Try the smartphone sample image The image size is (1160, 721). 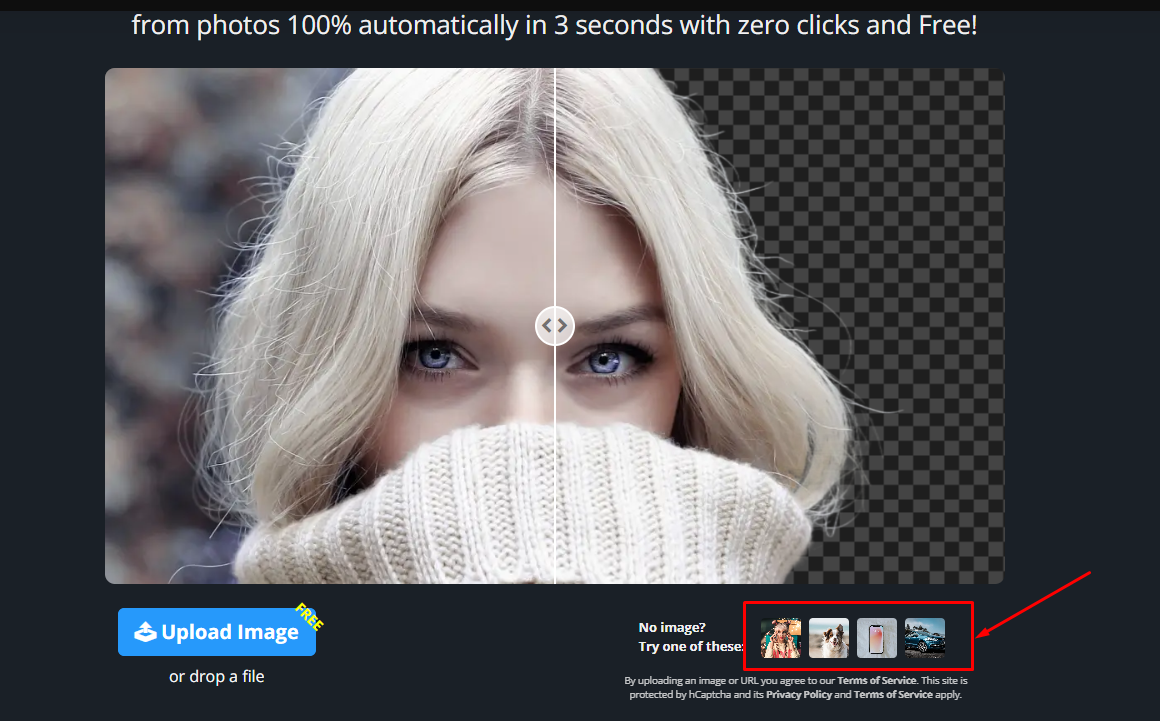pos(875,637)
